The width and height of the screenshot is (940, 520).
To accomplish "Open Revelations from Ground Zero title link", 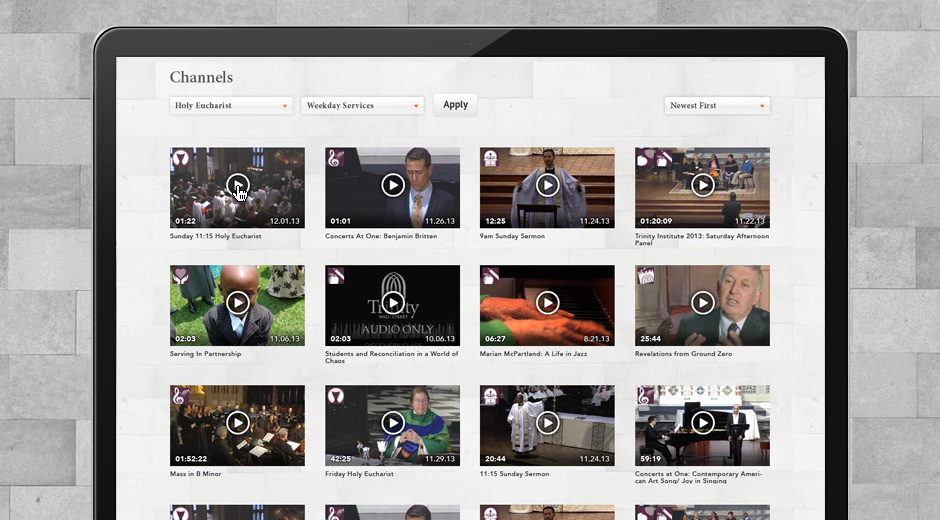I will 683,354.
